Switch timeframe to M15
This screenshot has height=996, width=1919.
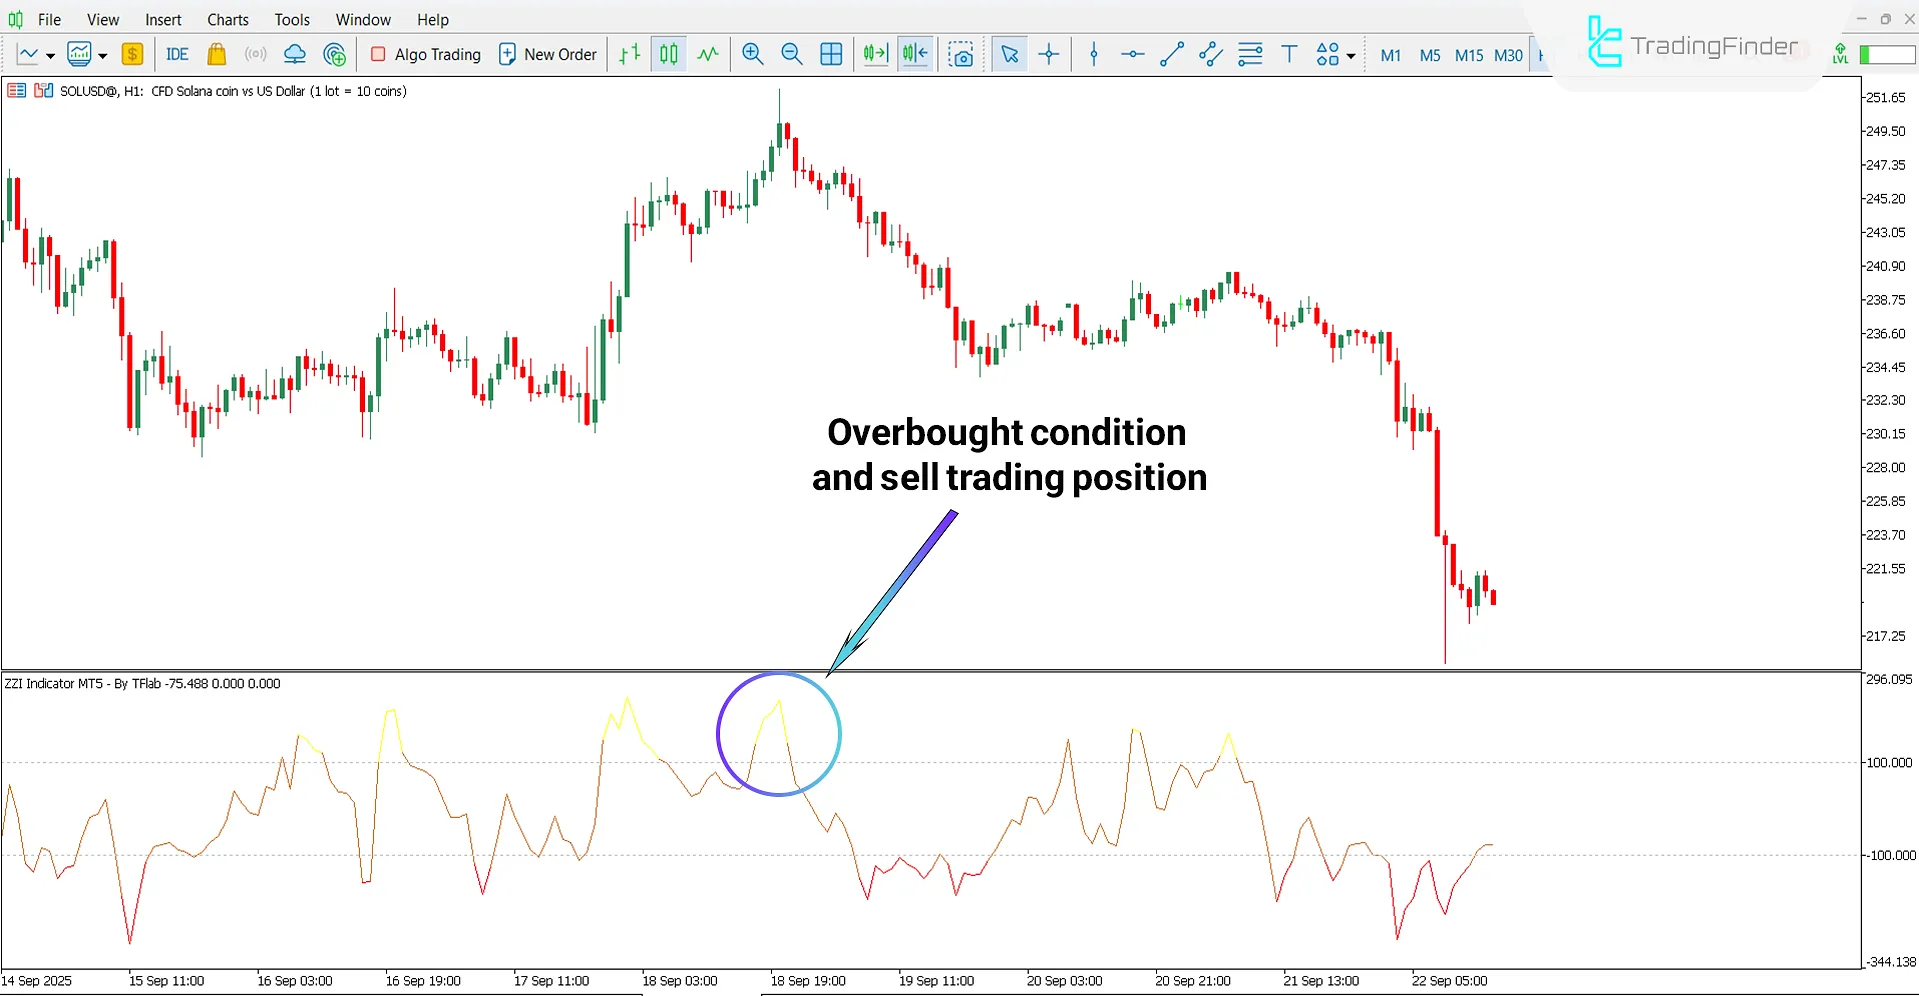1468,56
